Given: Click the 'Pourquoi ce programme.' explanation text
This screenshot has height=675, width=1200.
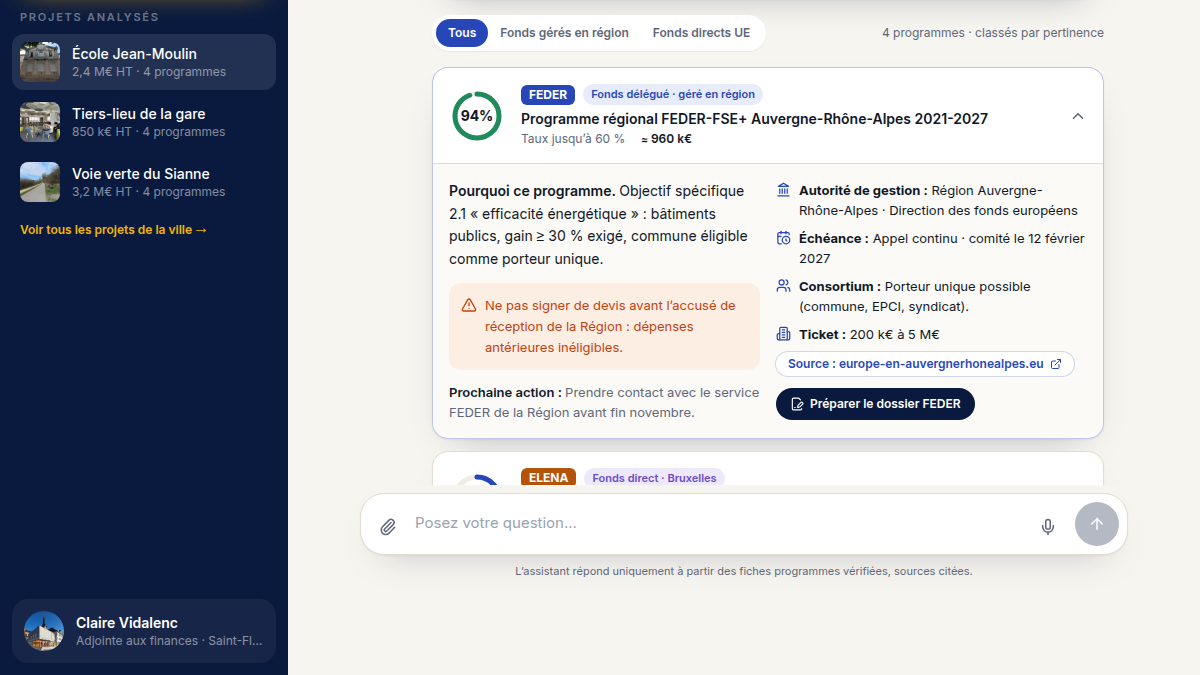Looking at the screenshot, I should pyautogui.click(x=600, y=225).
